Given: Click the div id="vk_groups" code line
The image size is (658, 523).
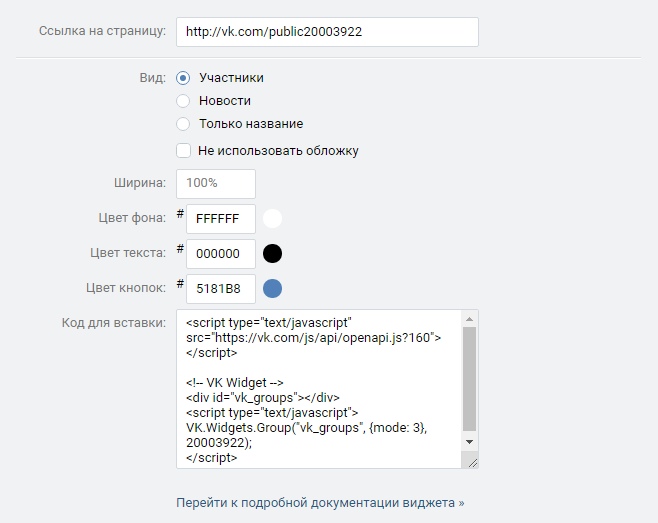Looking at the screenshot, I should coord(263,398).
